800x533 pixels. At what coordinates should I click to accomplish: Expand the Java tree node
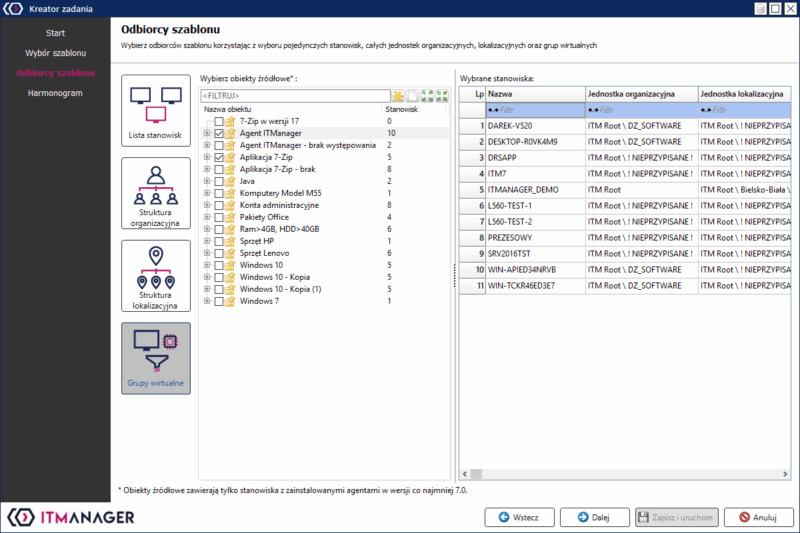click(207, 181)
